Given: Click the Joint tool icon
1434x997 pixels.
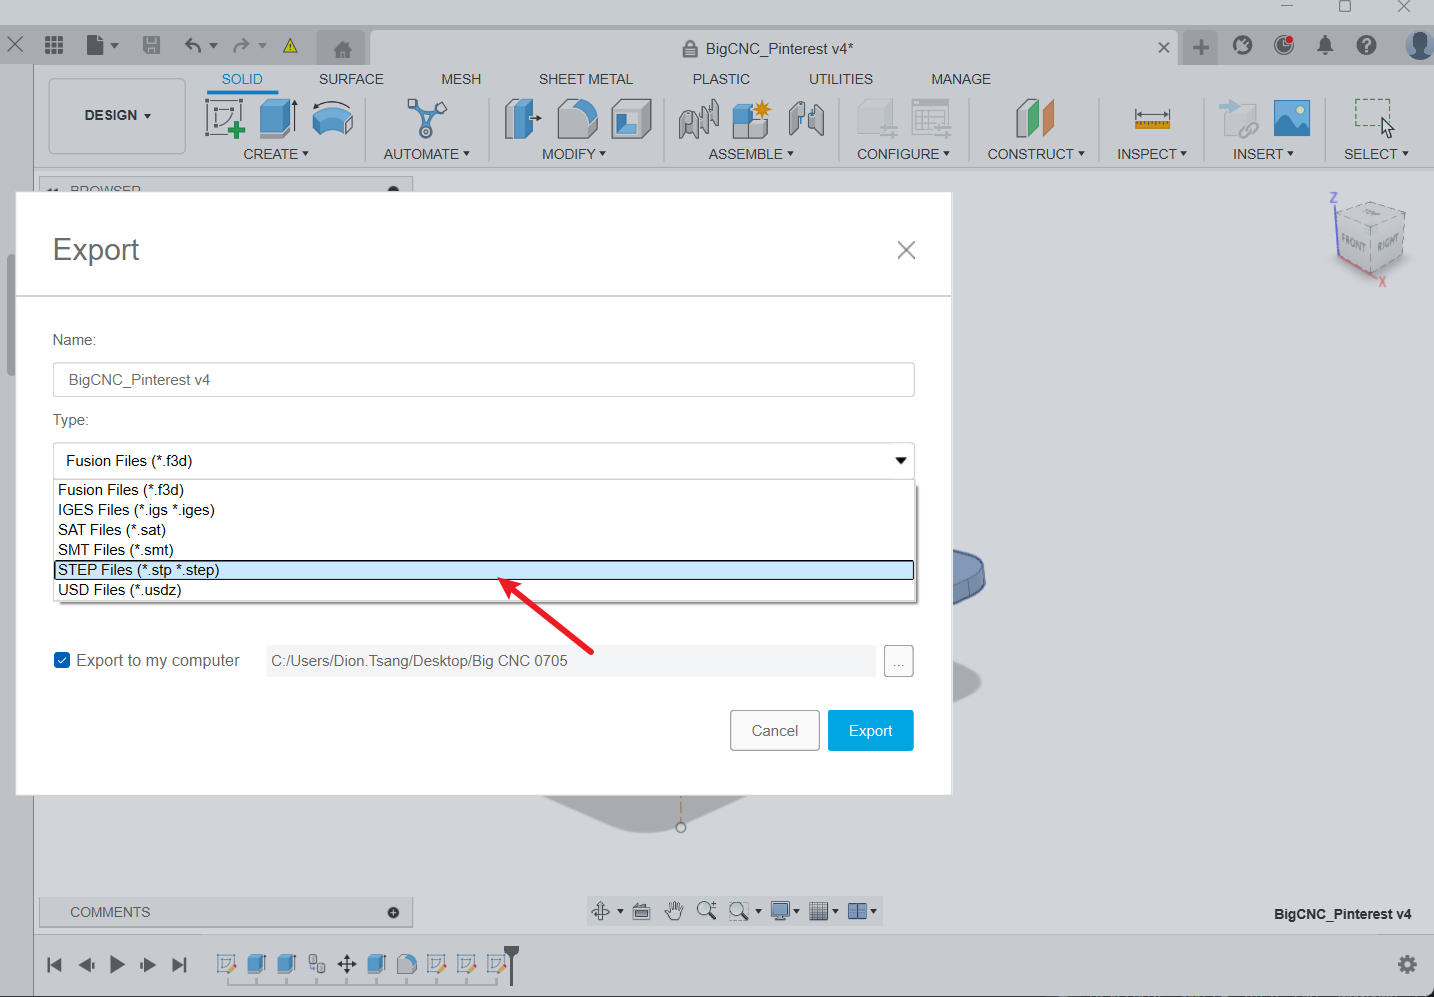Looking at the screenshot, I should 699,119.
